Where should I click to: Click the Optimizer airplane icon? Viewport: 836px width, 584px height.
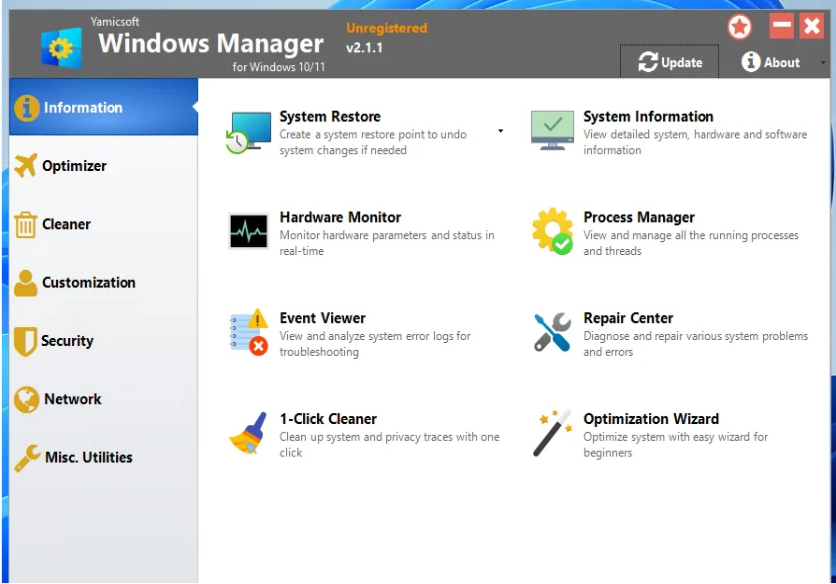pos(26,165)
